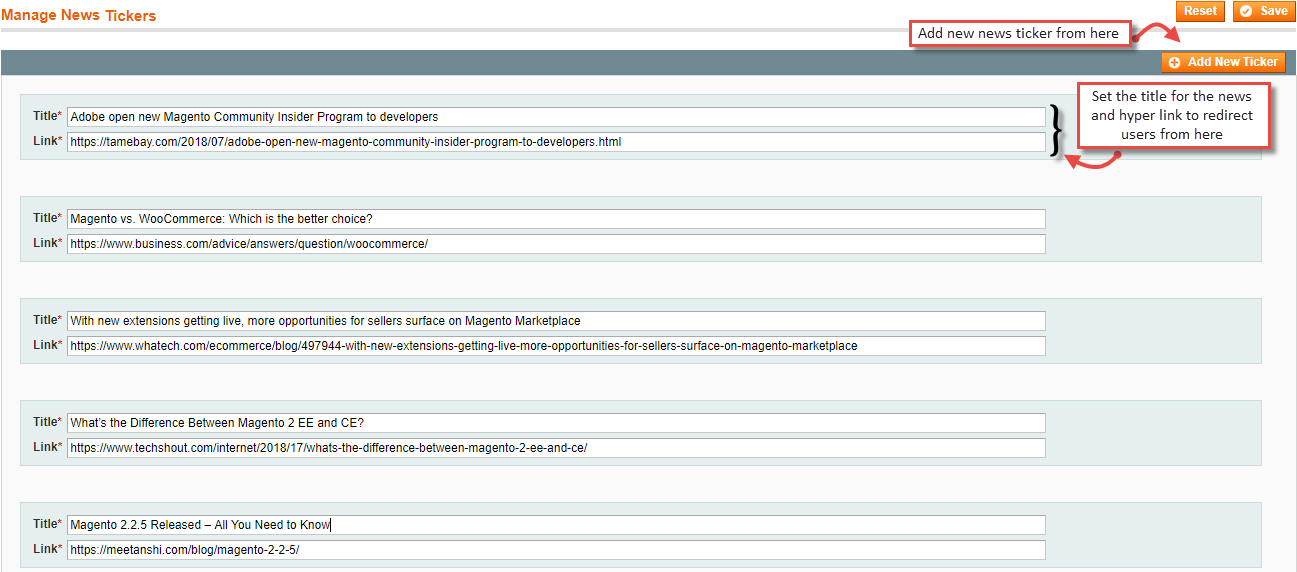Edit link field with techshout.com URL
Screen dimensions: 1297x572
[x=556, y=448]
